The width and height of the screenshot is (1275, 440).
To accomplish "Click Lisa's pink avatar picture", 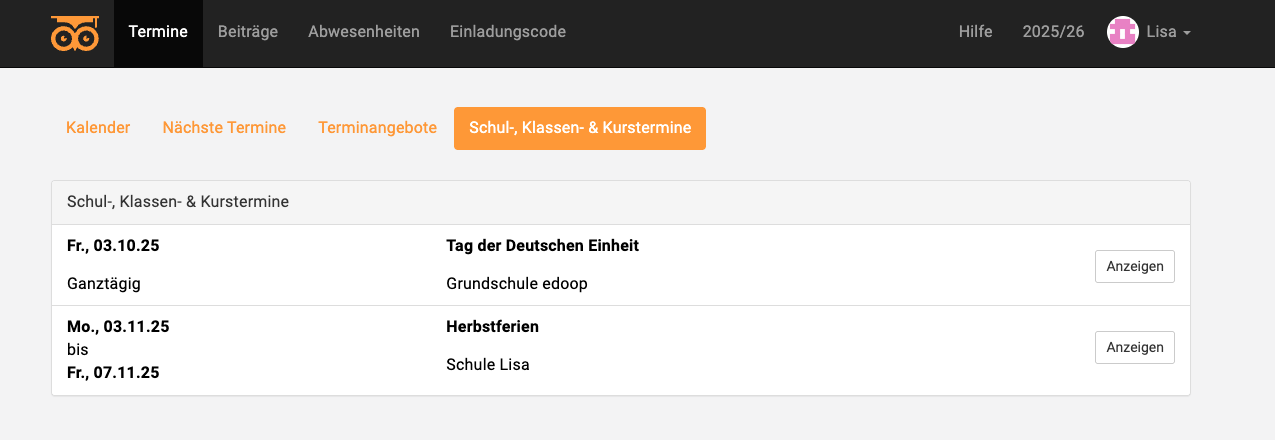I will [x=1123, y=32].
